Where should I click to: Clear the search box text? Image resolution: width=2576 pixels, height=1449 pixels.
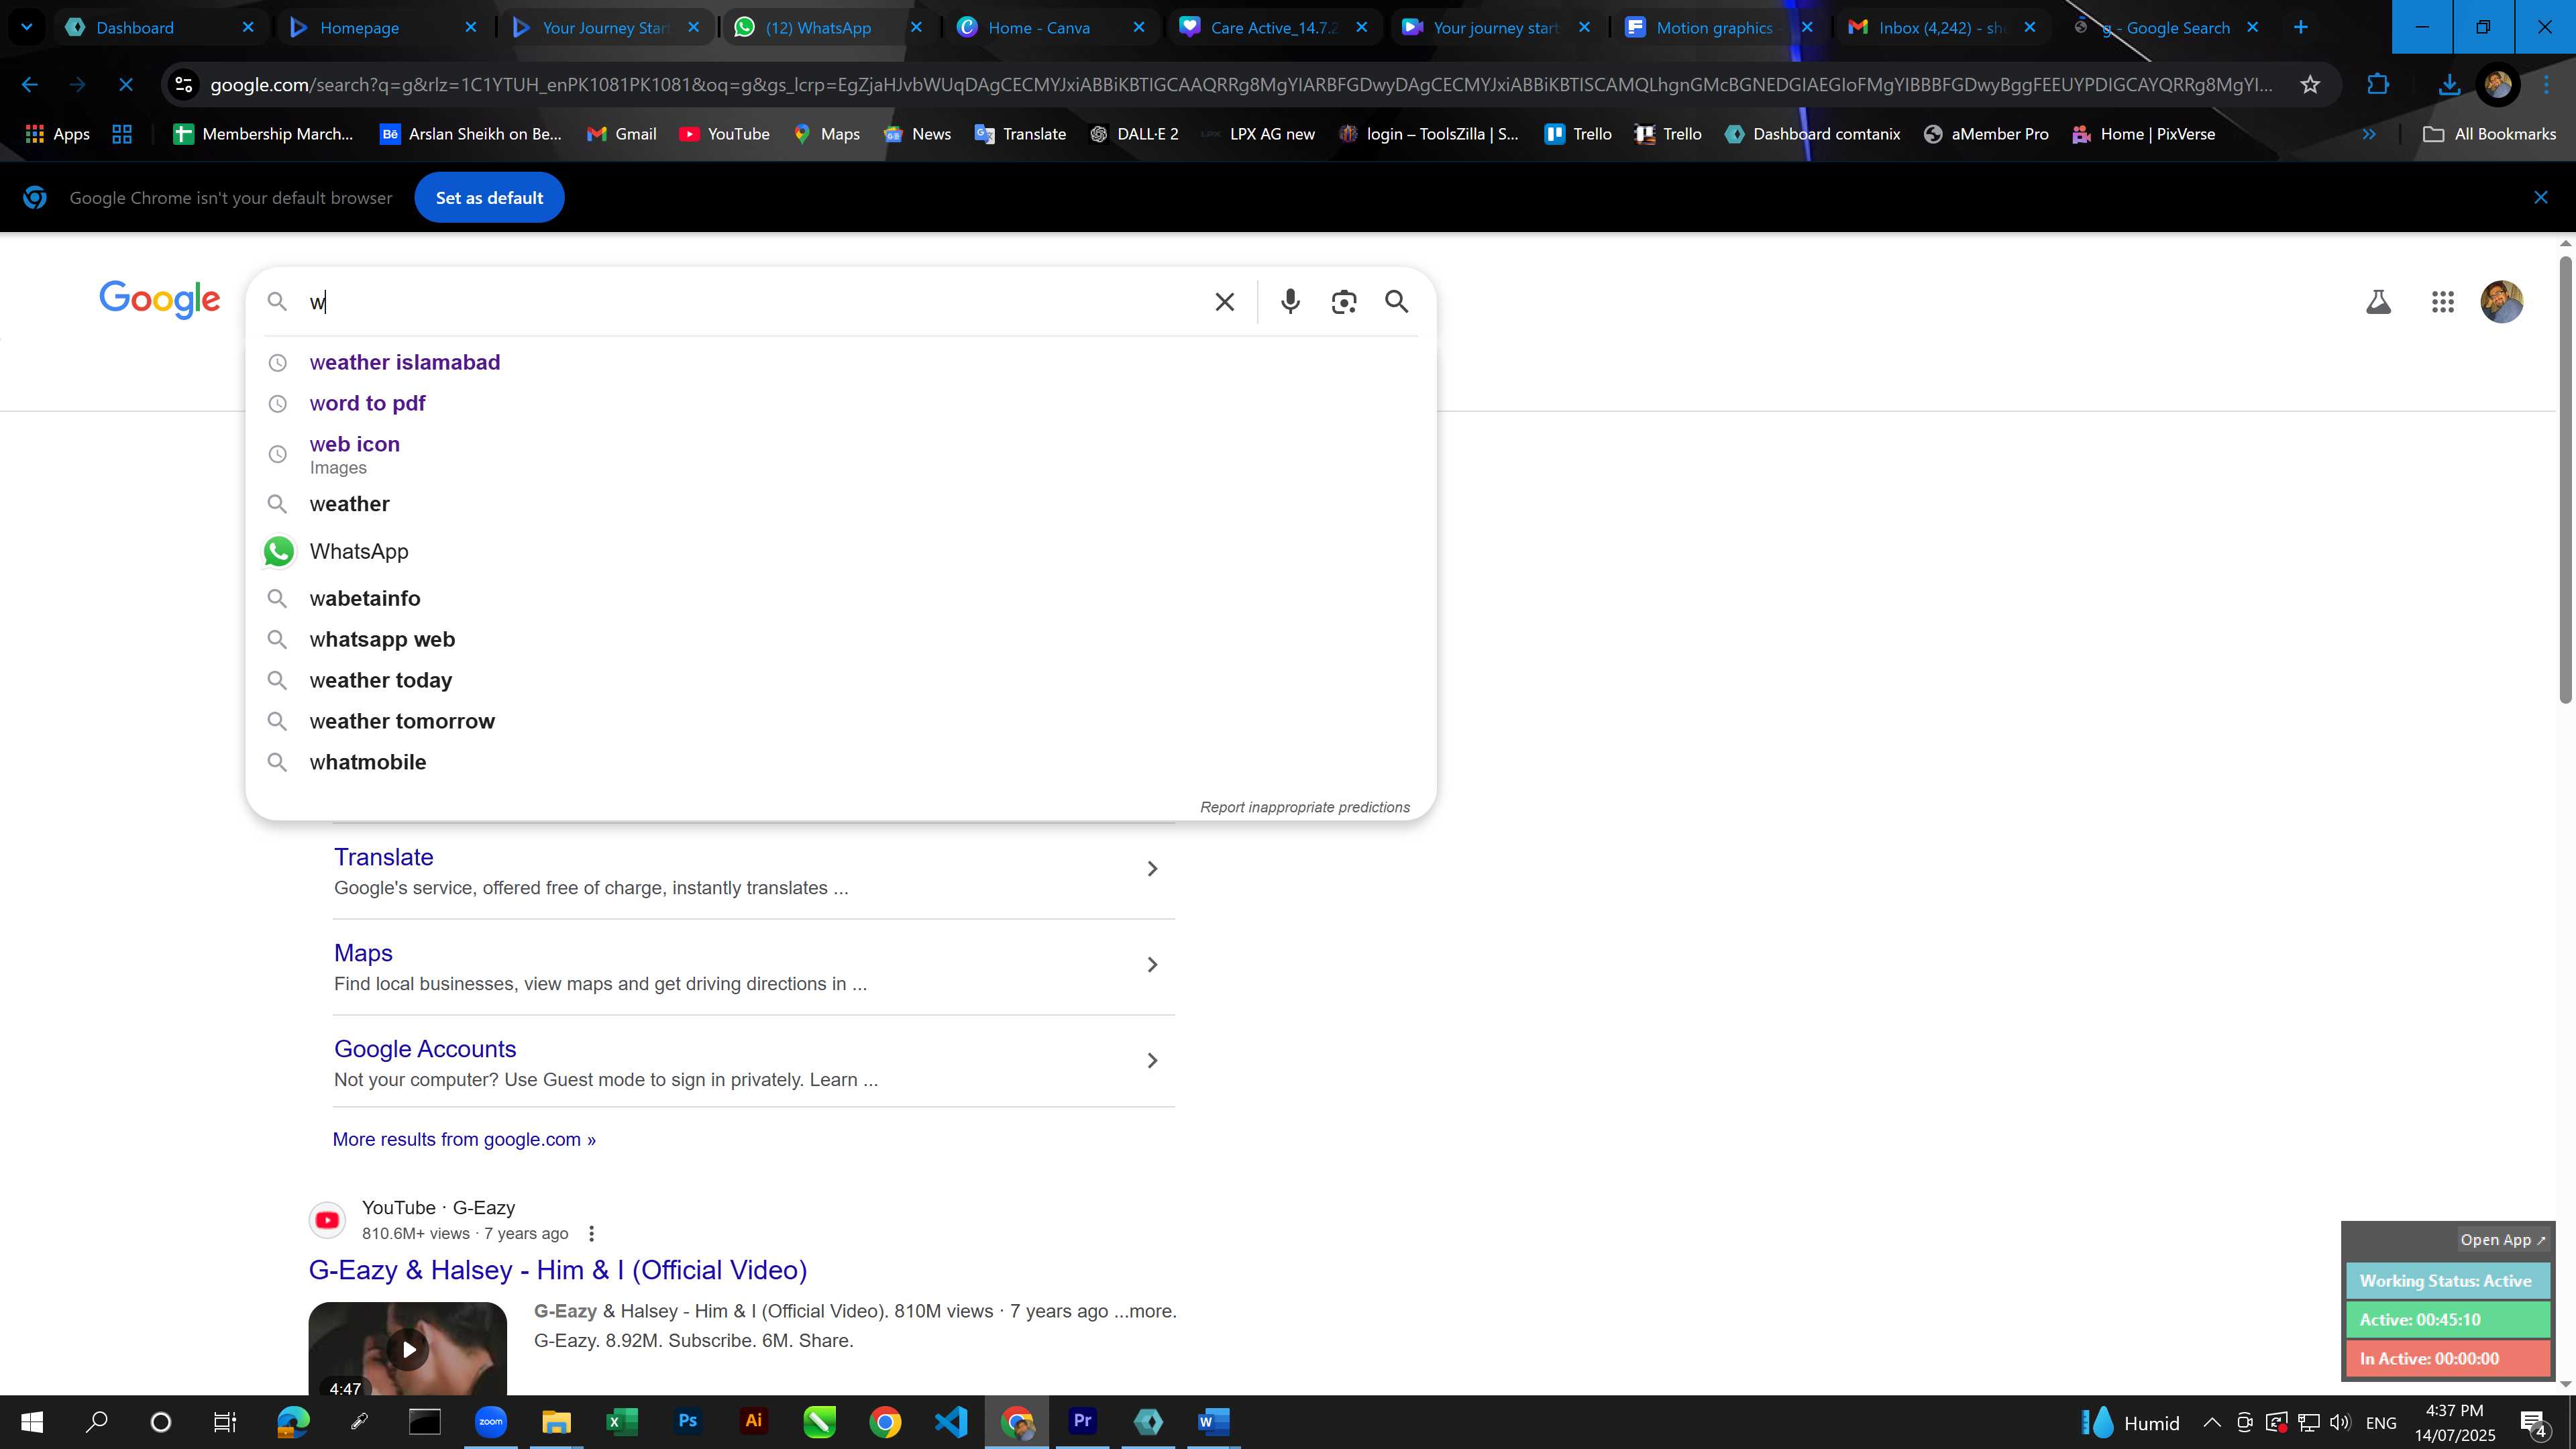click(1224, 301)
